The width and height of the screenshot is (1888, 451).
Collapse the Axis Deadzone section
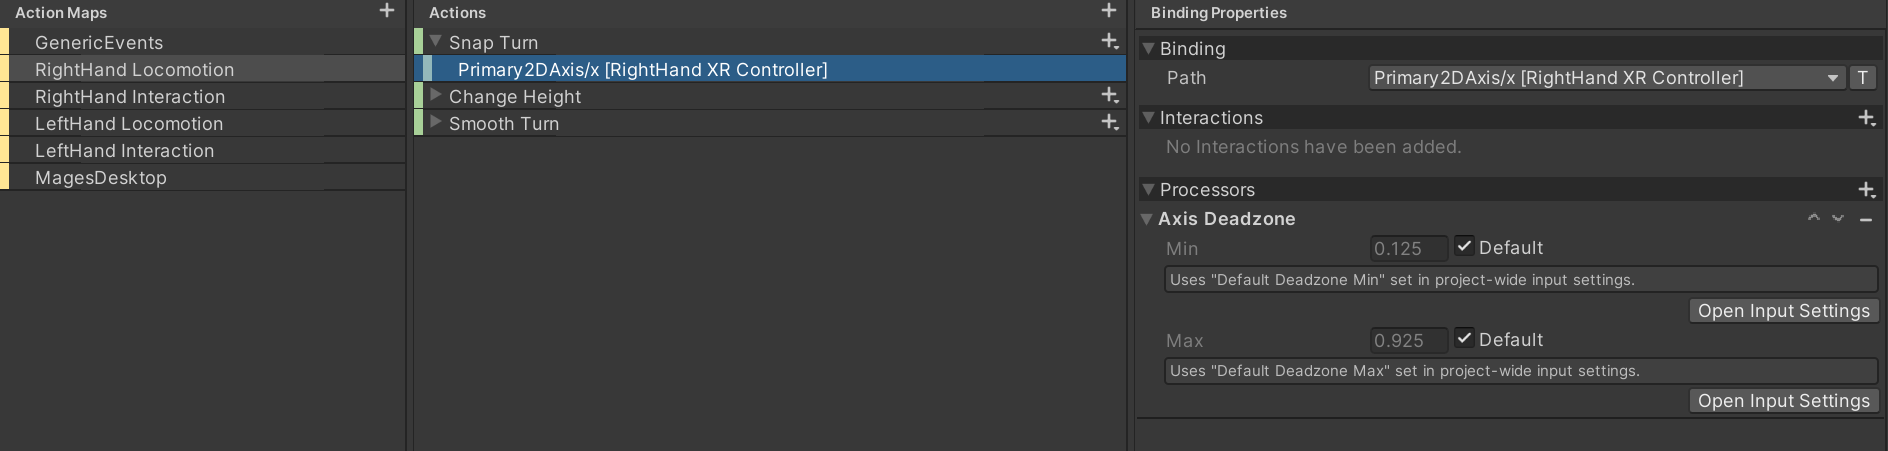tap(1147, 218)
